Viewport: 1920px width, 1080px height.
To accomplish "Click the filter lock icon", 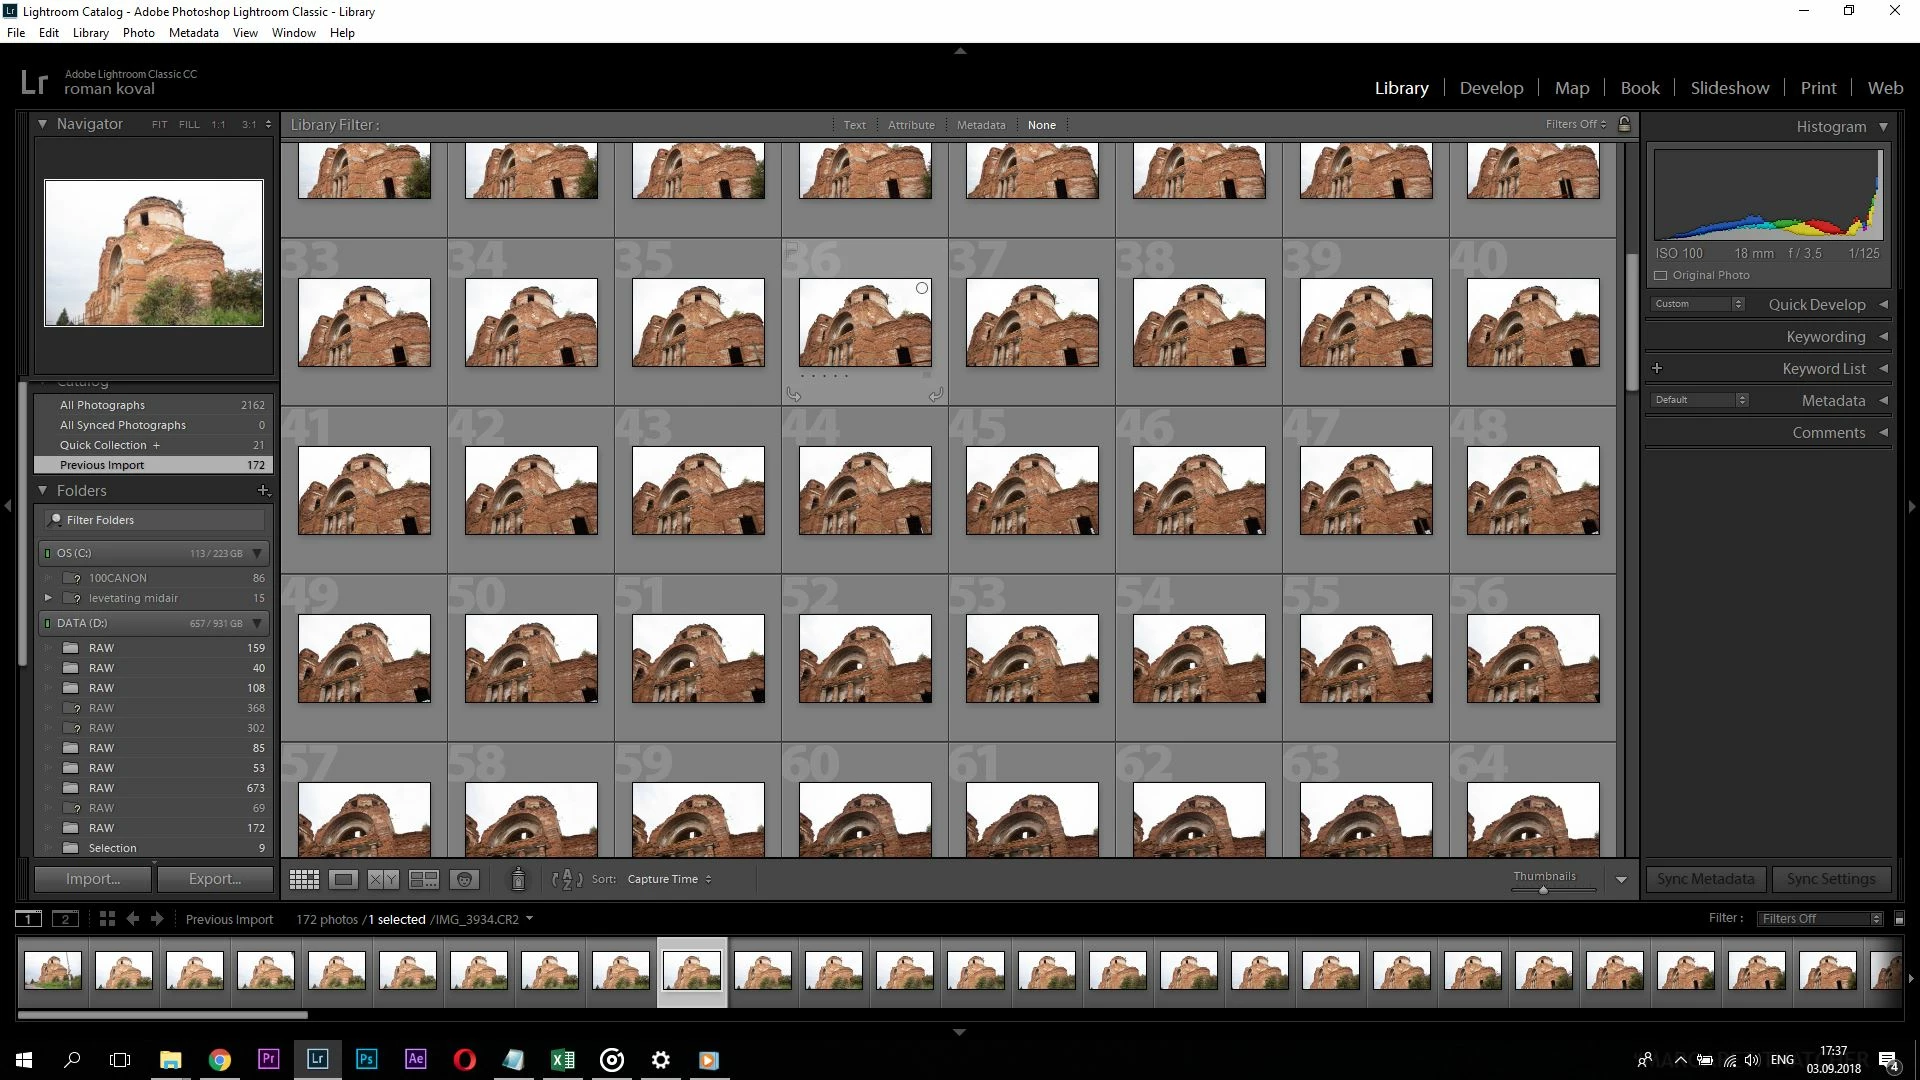I will [x=1624, y=125].
